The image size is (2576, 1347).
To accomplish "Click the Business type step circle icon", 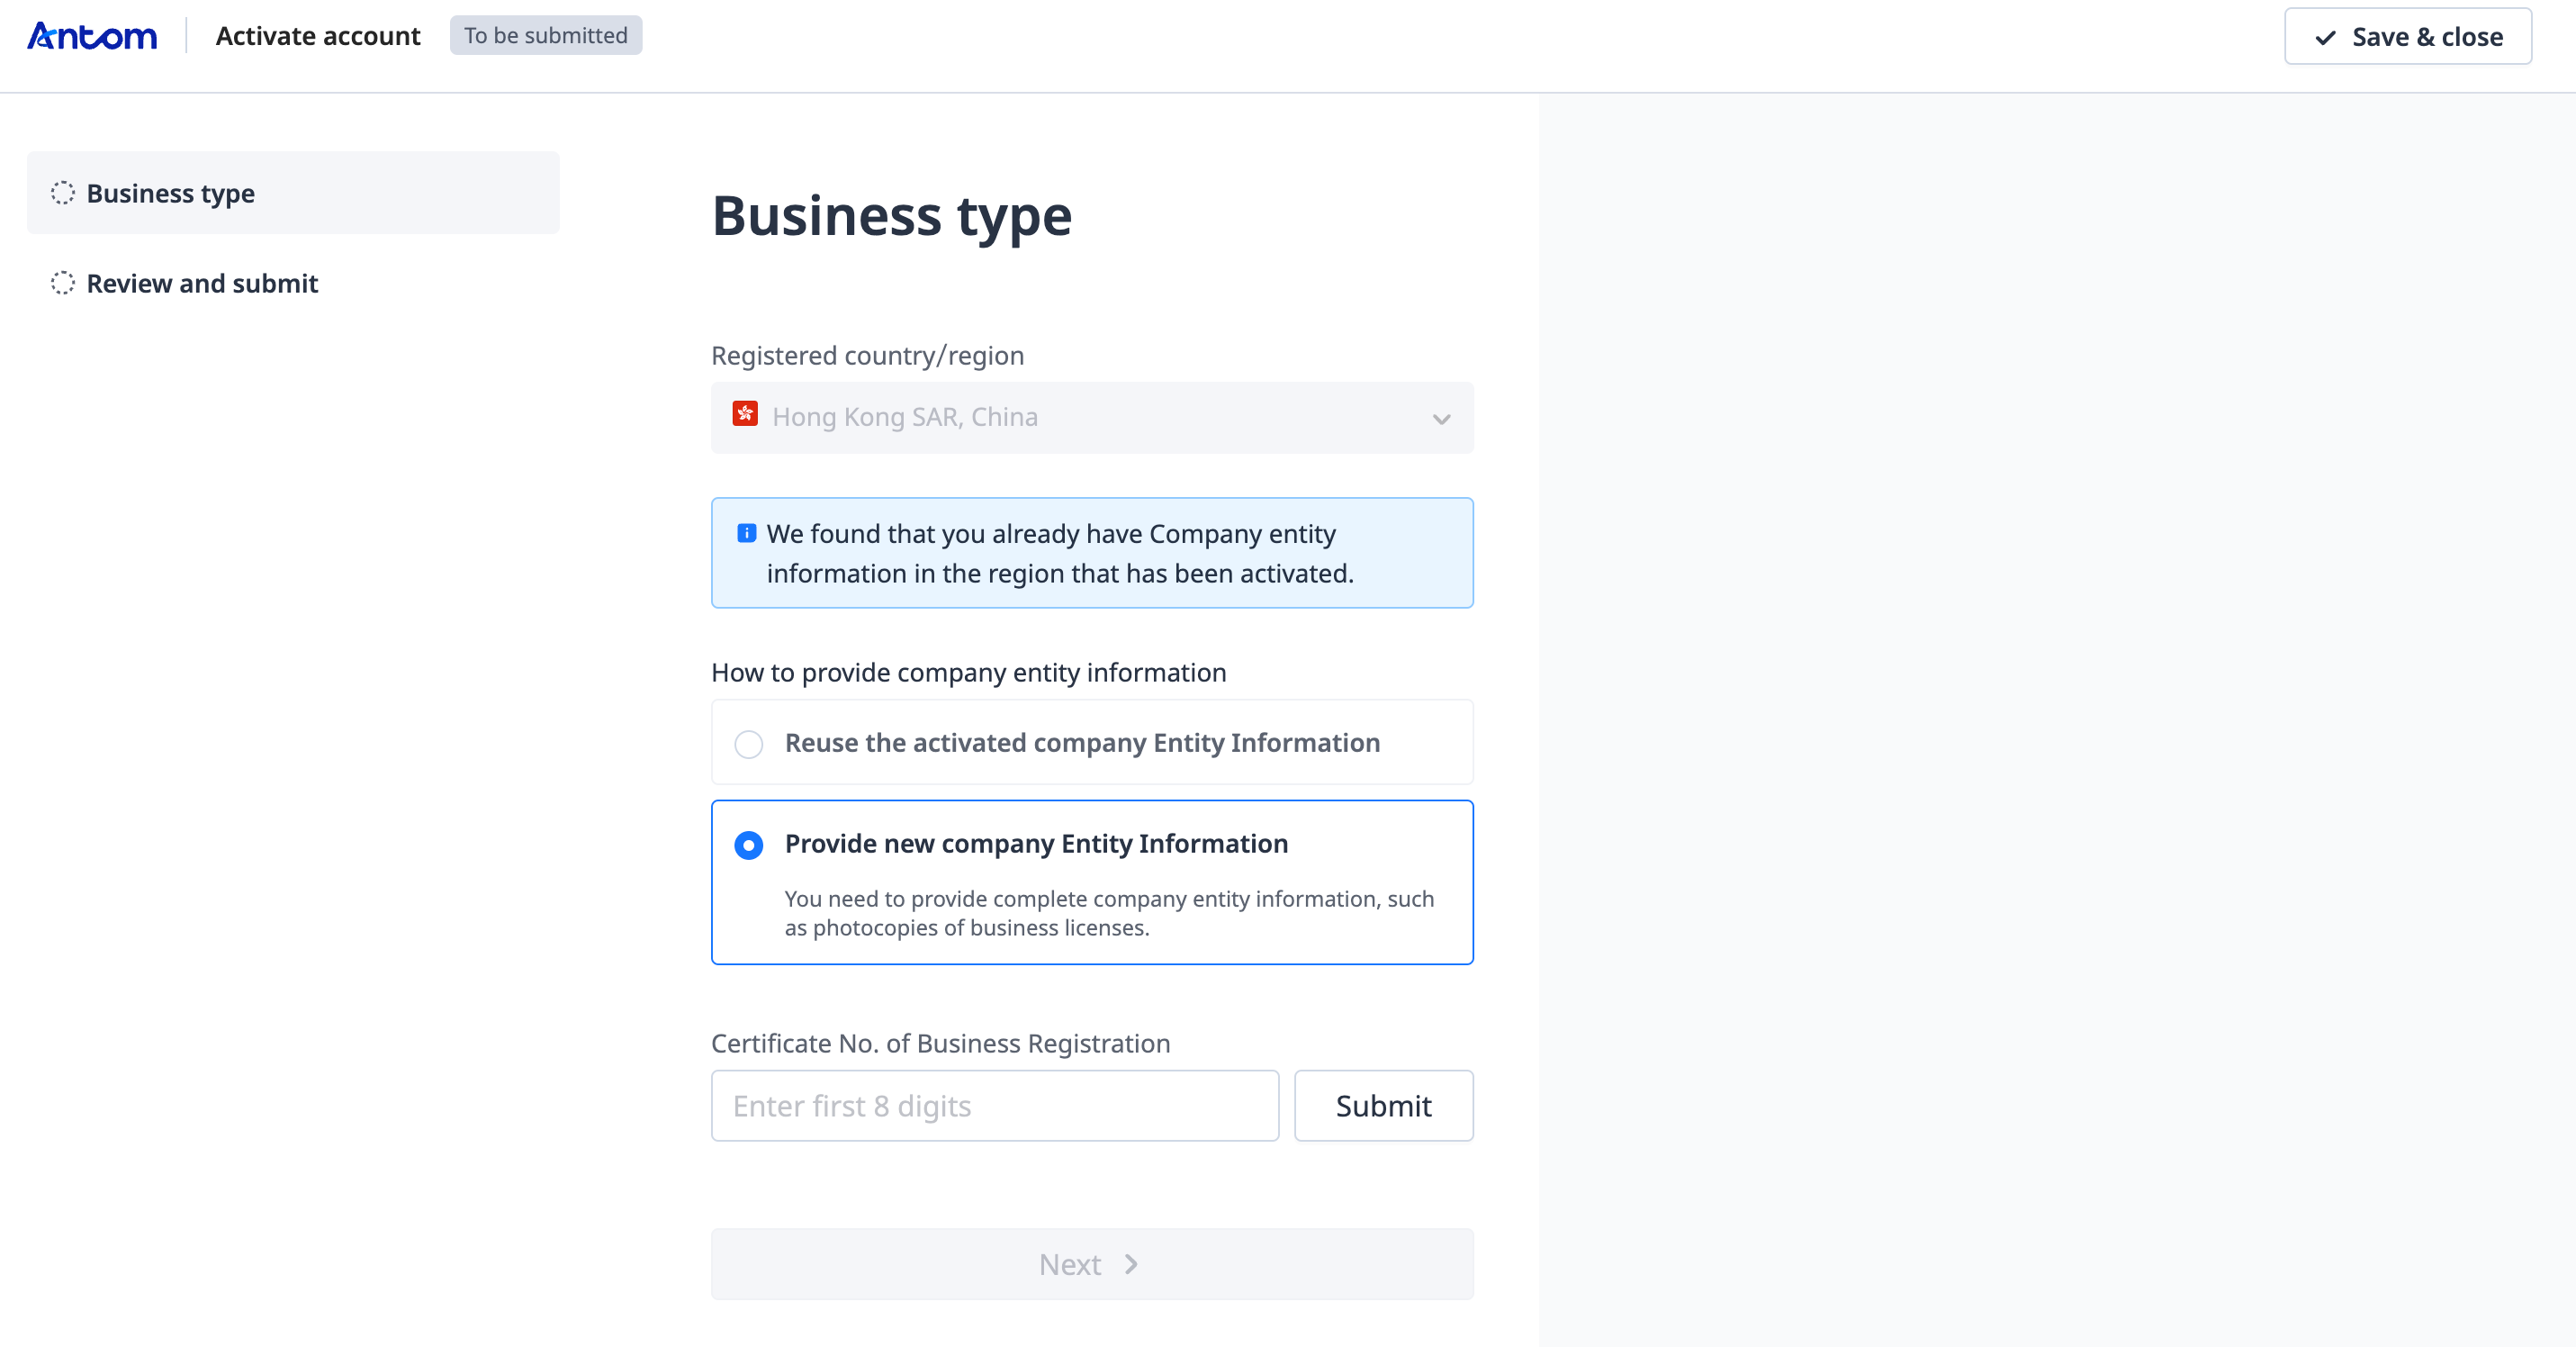I will coord(62,193).
